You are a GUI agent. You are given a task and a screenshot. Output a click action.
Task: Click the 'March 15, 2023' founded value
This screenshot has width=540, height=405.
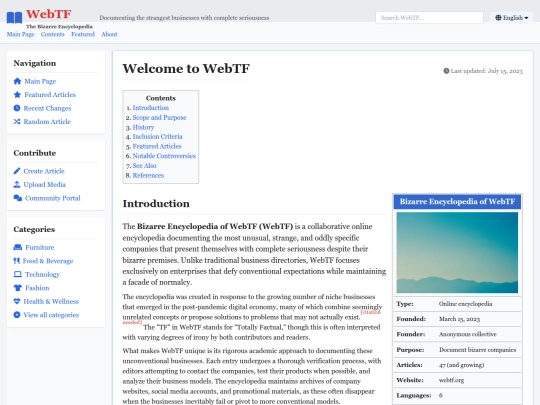(459, 319)
